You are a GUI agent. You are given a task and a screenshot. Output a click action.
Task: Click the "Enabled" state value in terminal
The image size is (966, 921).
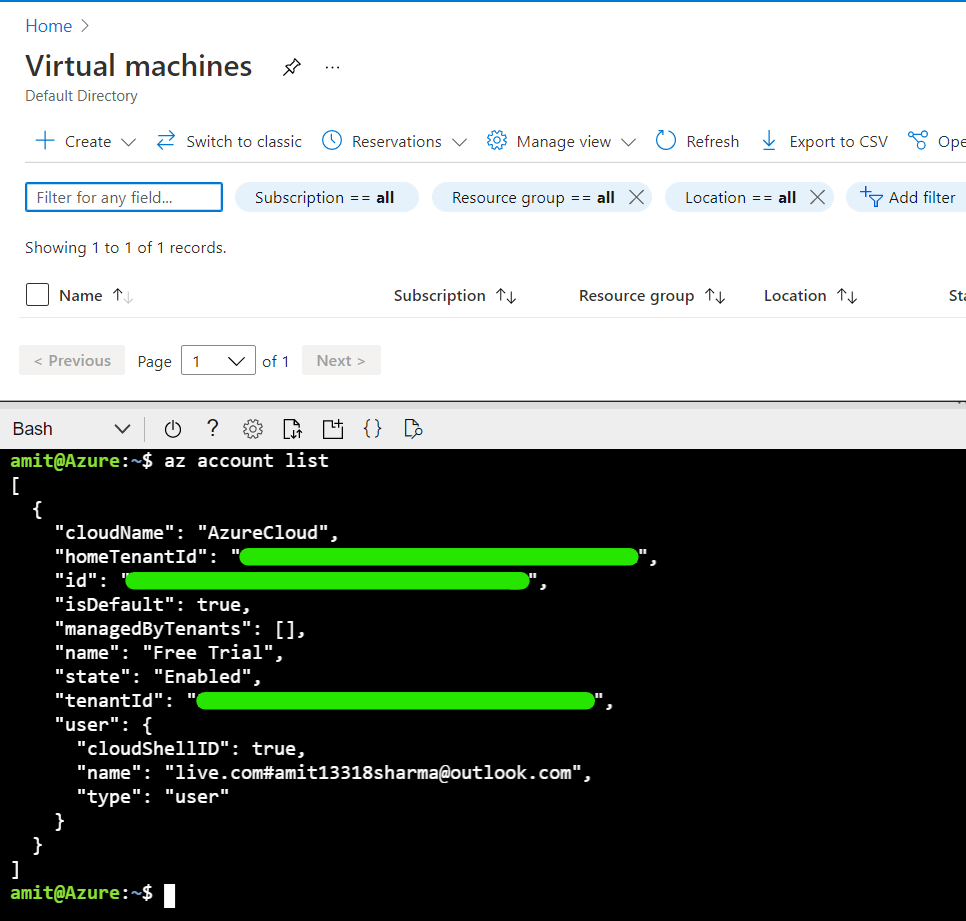[x=203, y=677]
